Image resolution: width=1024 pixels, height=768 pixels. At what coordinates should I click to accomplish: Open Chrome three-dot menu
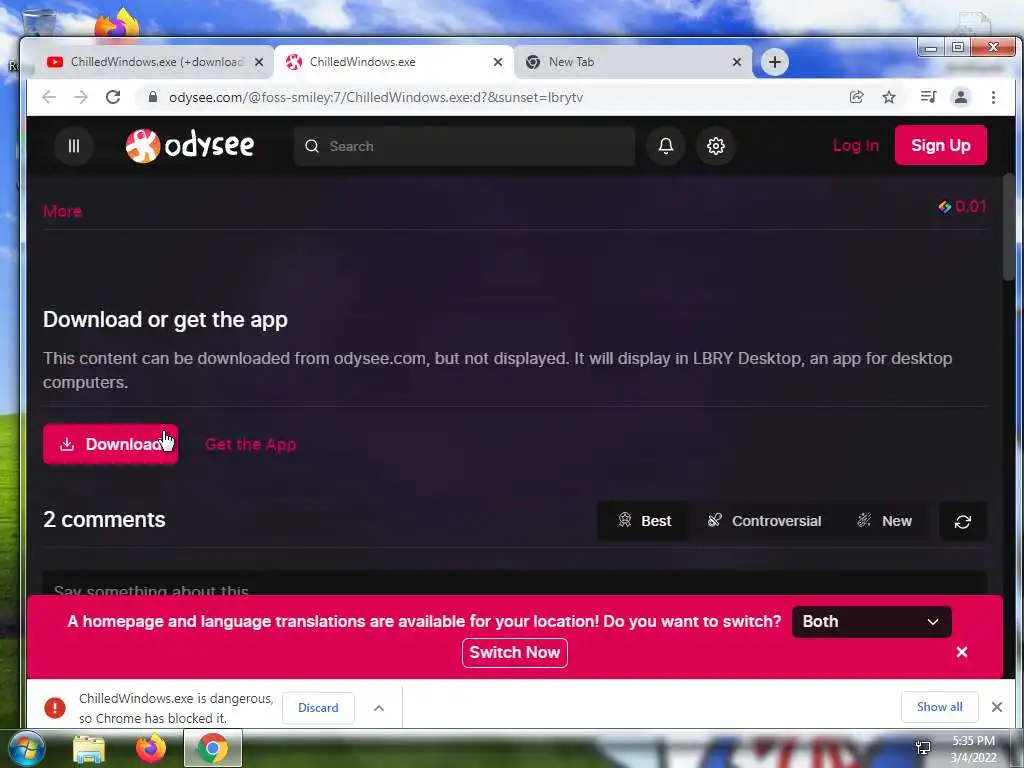click(993, 97)
